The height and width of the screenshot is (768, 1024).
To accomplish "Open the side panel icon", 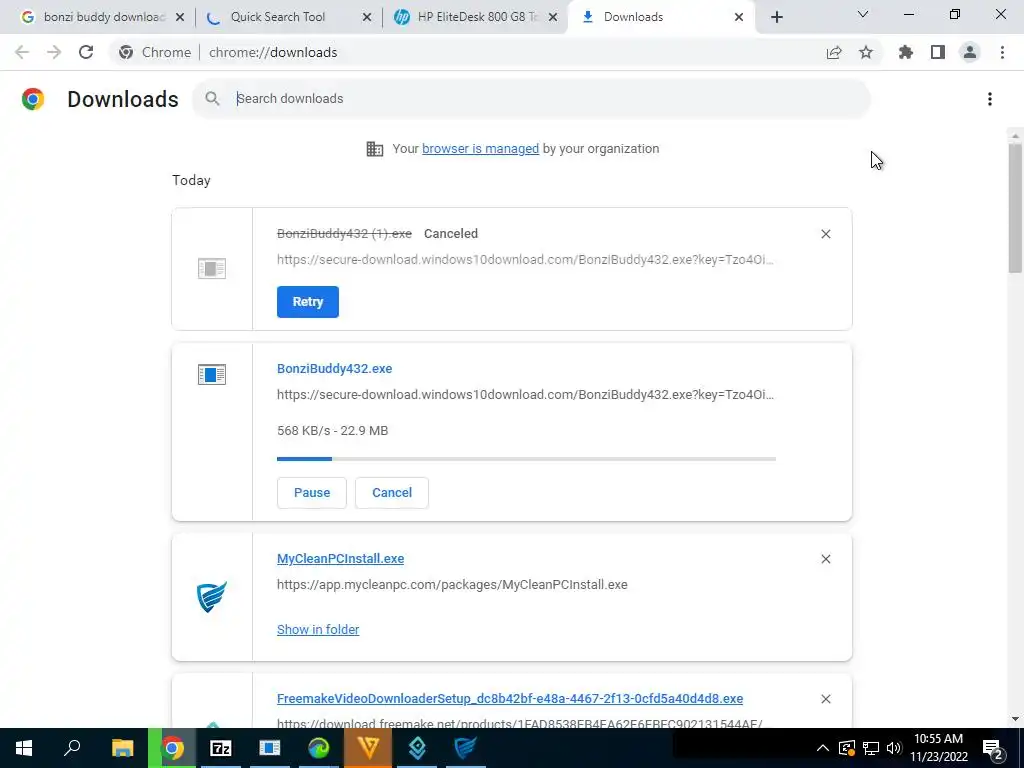I will pyautogui.click(x=938, y=52).
